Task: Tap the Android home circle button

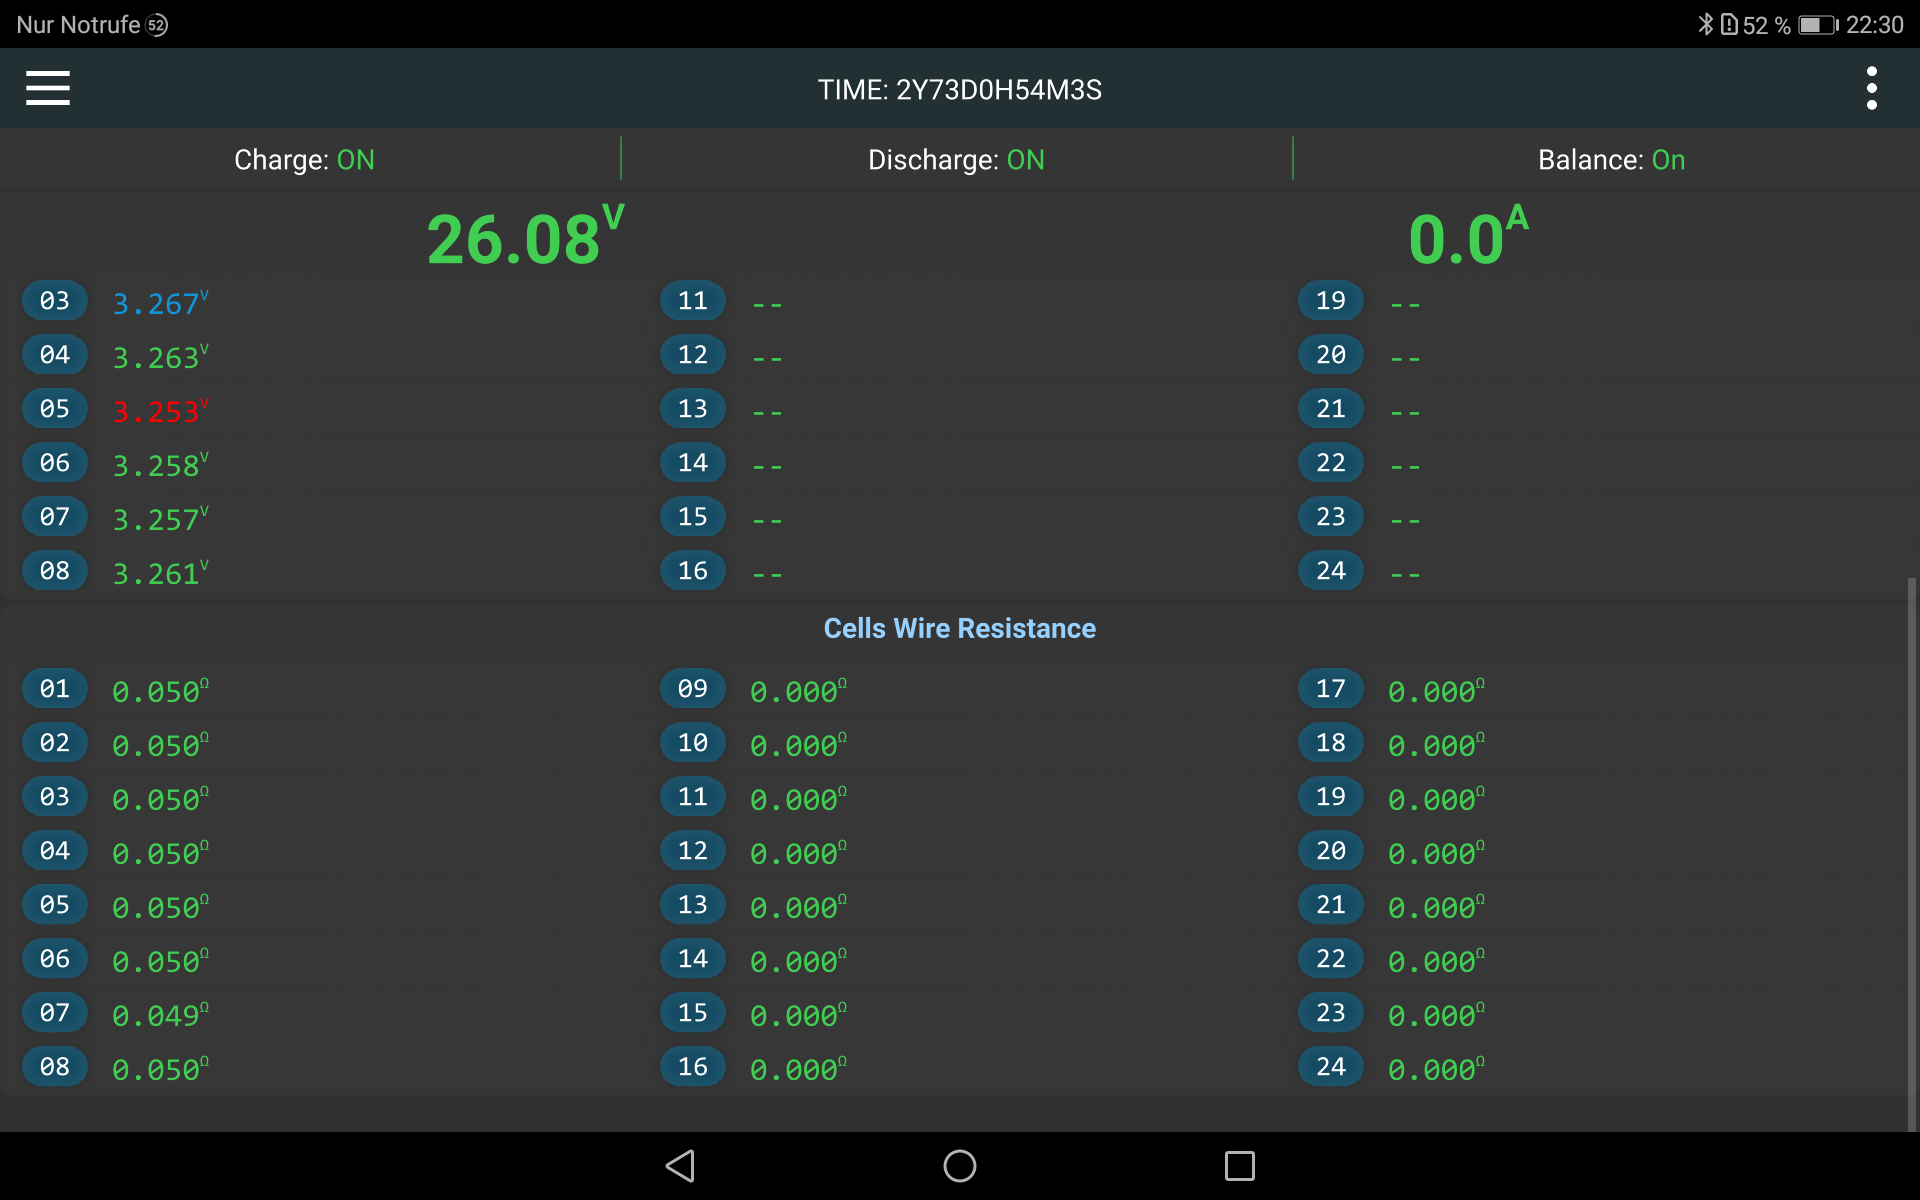Action: click(960, 1166)
